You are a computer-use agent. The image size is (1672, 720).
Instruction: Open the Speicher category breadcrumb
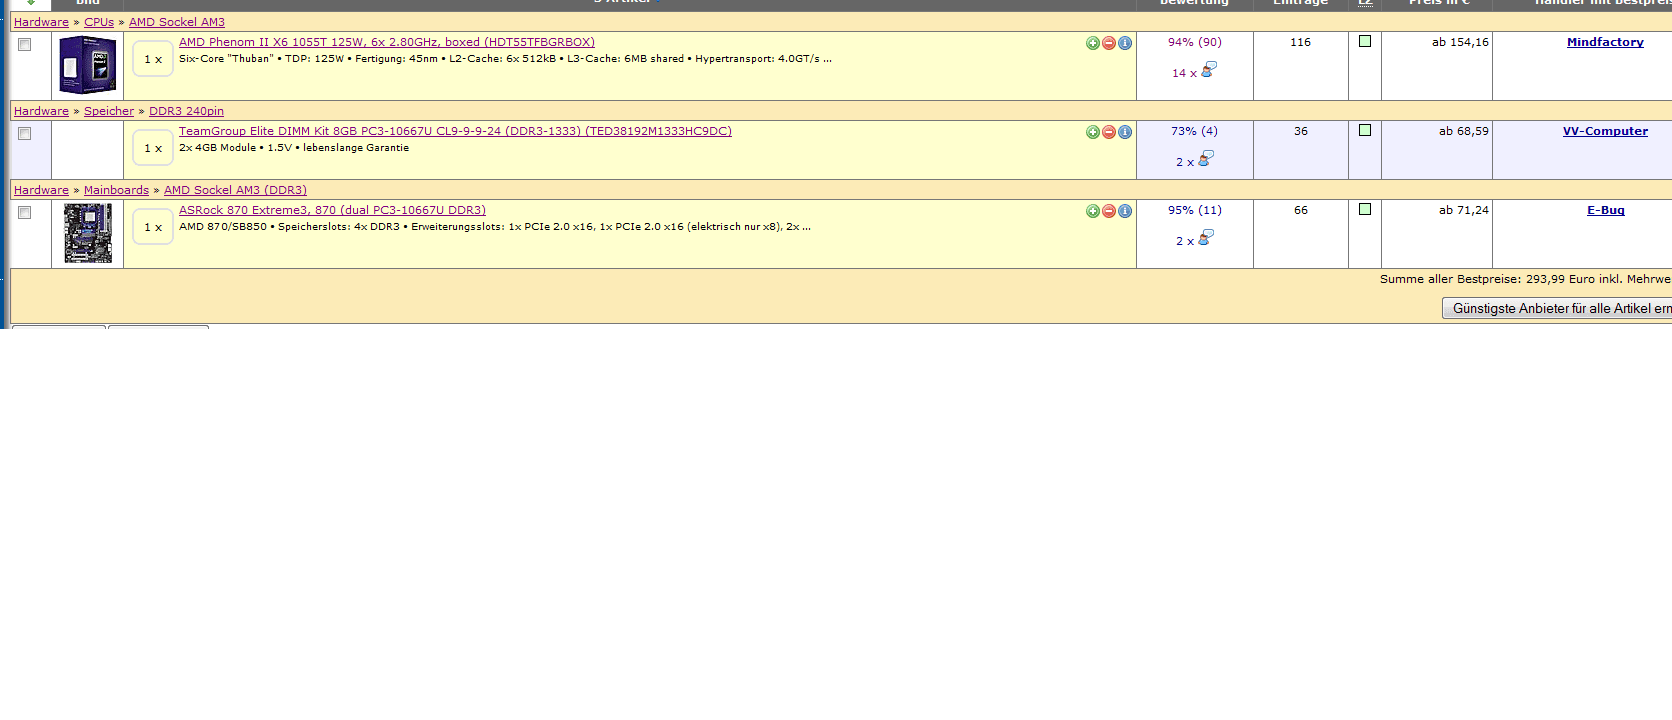(109, 111)
